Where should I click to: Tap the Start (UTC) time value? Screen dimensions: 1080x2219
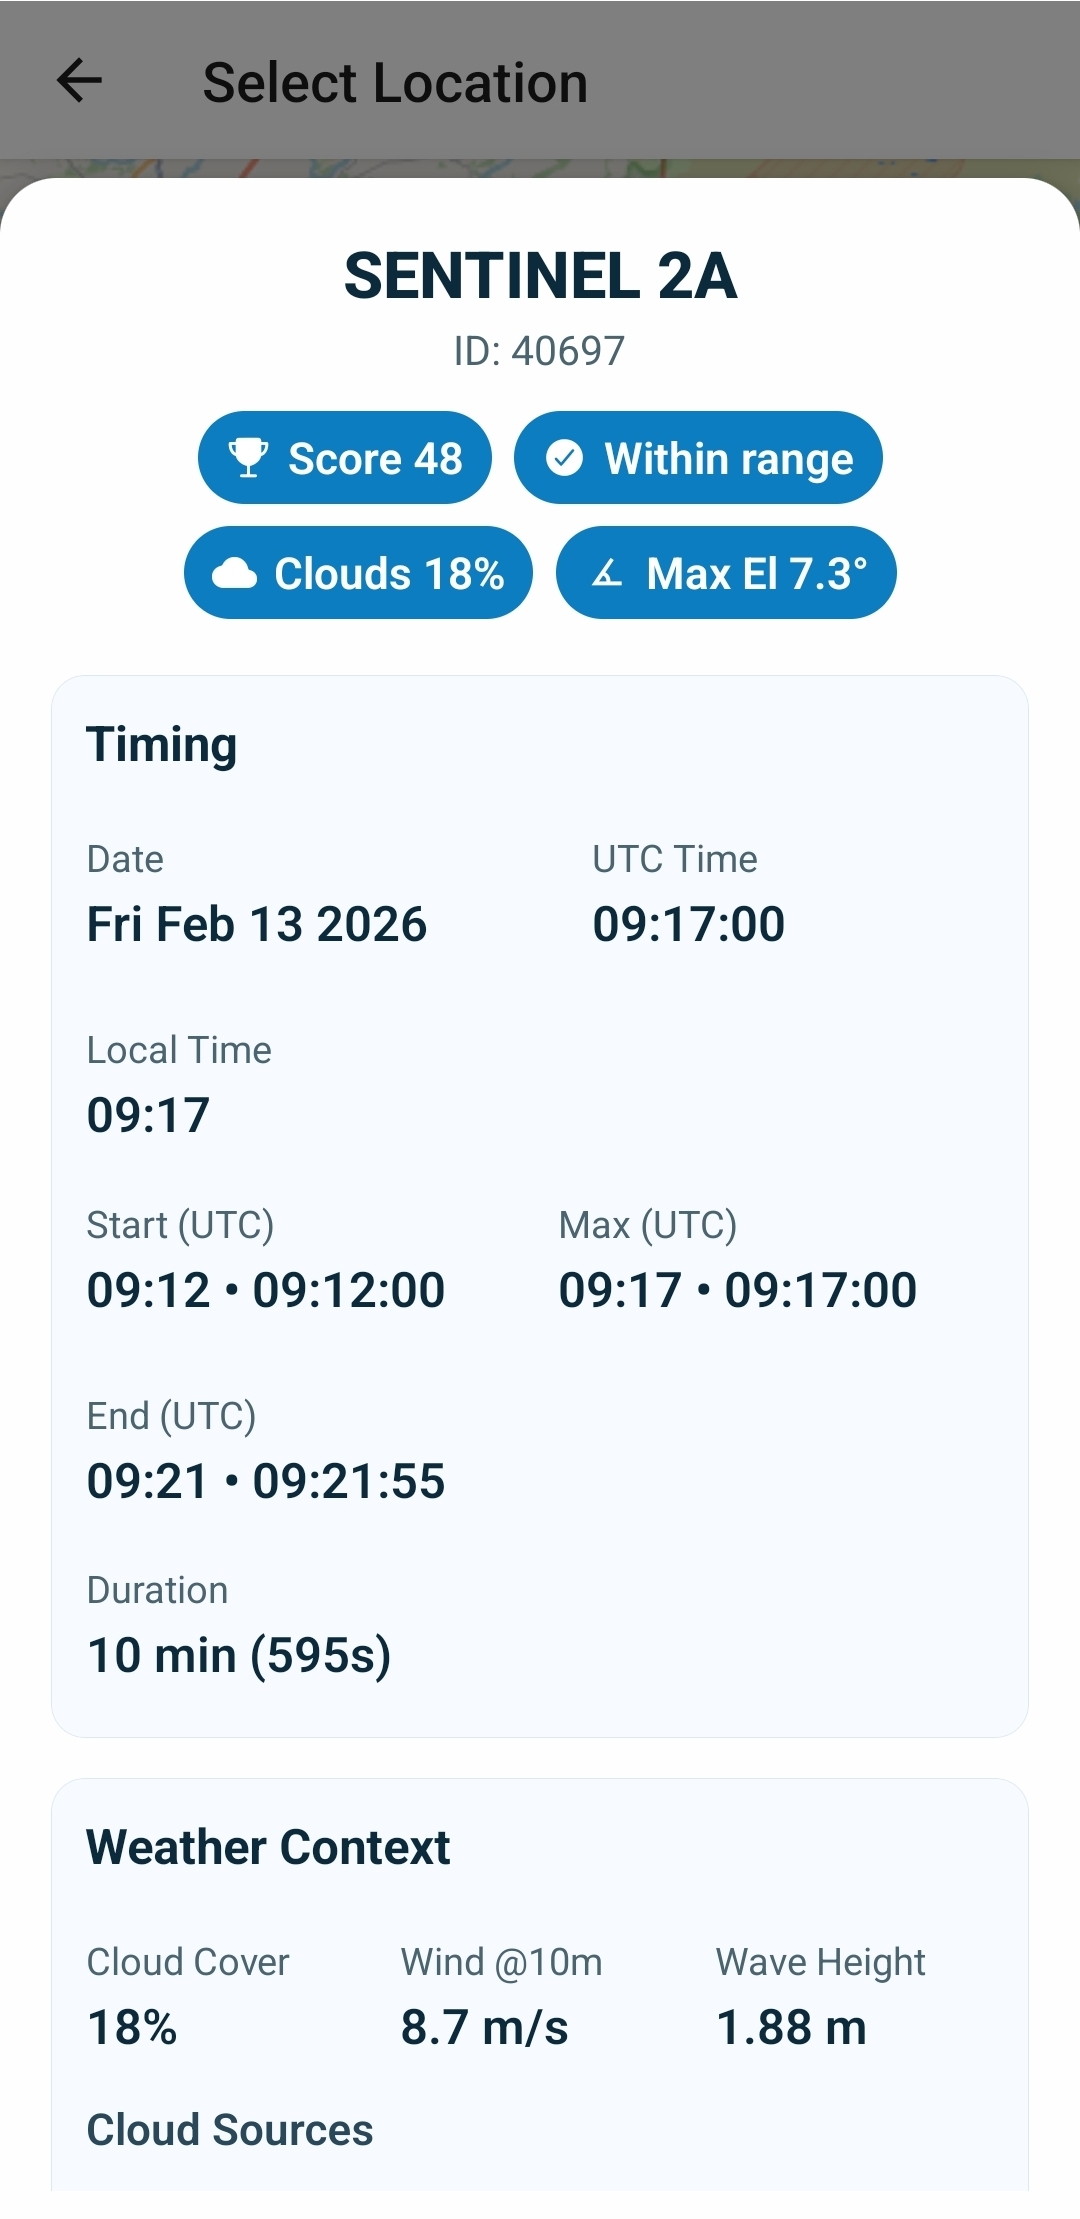click(266, 1290)
